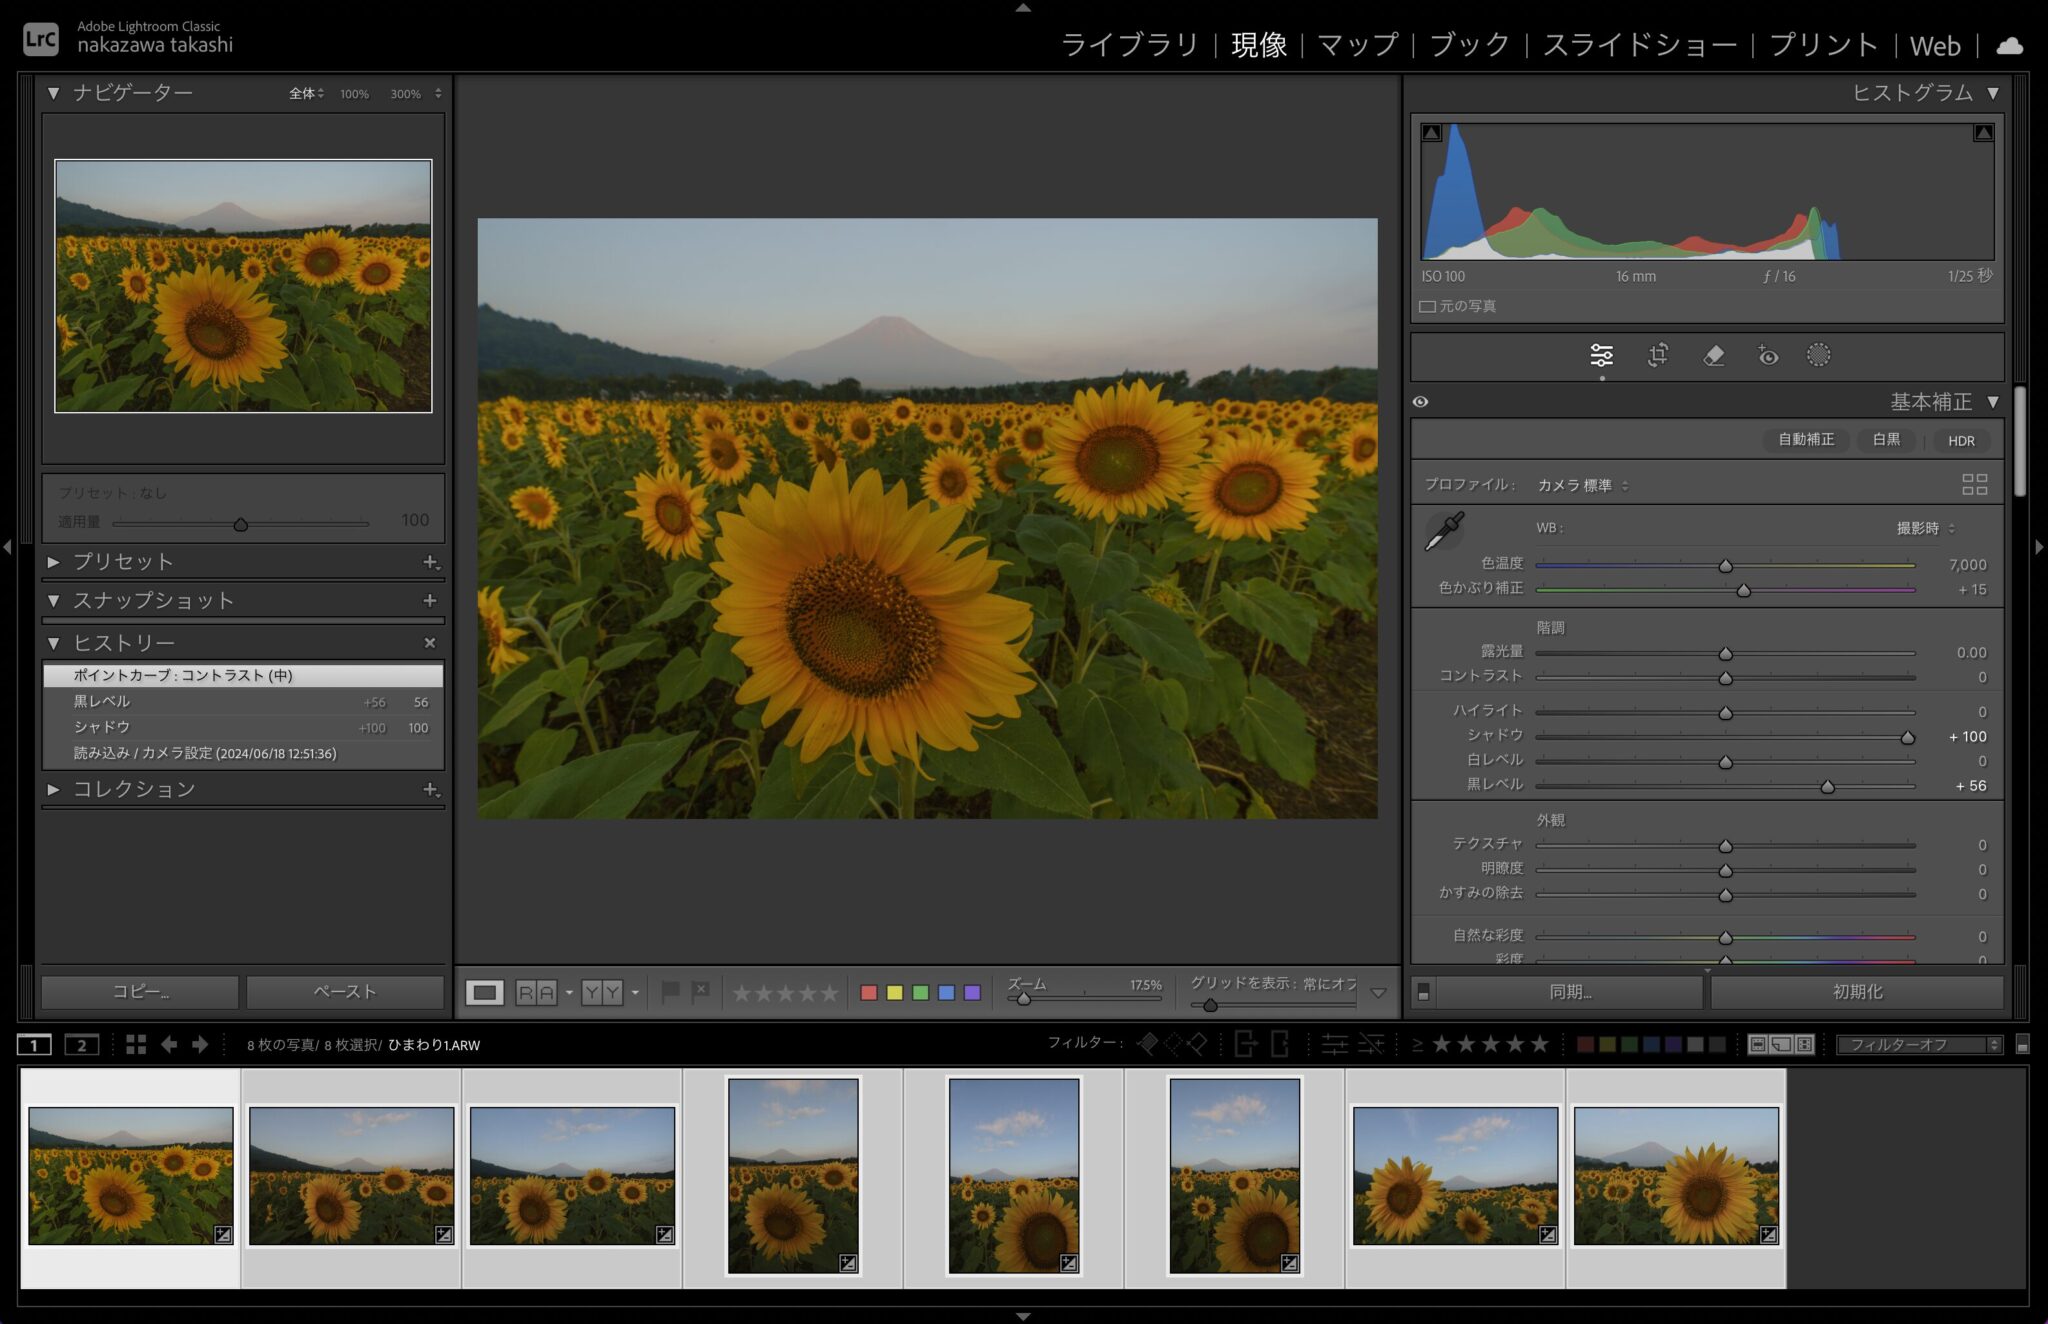Toggle the HDR editing button

point(1960,440)
